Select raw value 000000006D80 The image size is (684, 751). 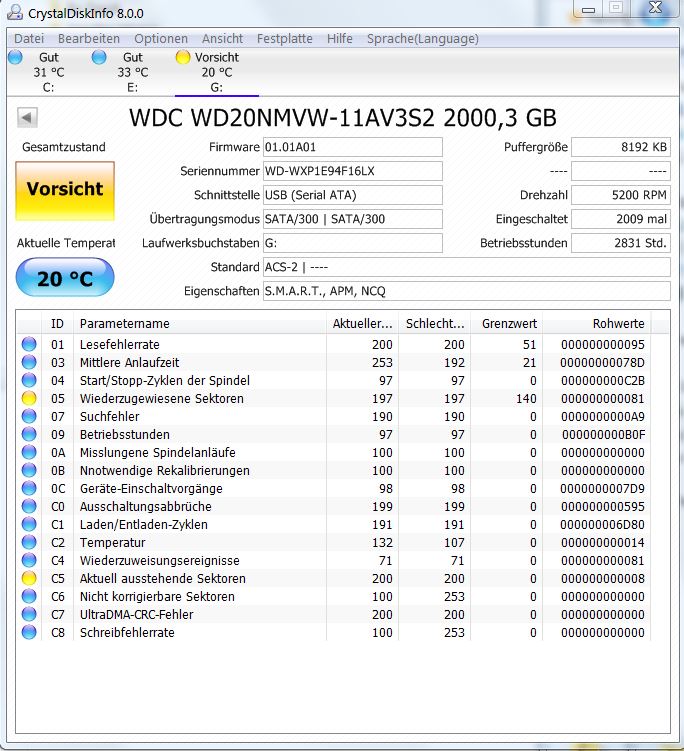[603, 524]
